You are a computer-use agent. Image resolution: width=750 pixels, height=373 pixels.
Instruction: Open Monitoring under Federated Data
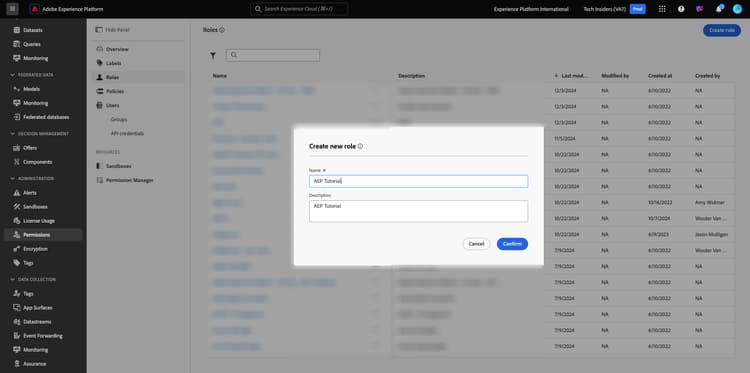(35, 103)
